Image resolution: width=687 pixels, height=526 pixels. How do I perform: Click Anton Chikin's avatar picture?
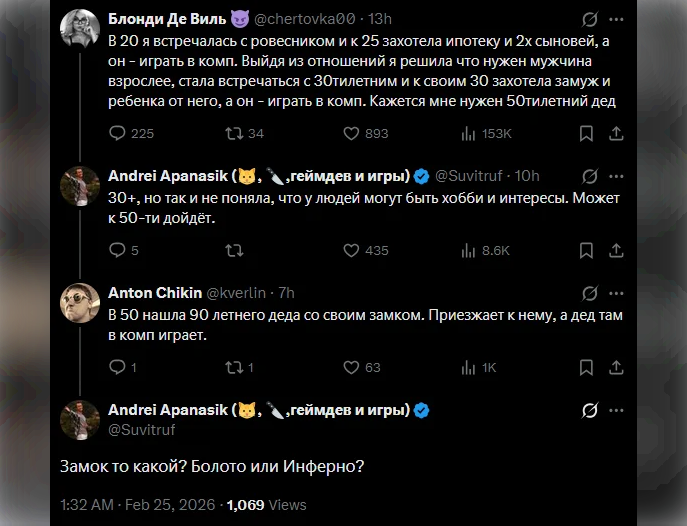point(80,300)
